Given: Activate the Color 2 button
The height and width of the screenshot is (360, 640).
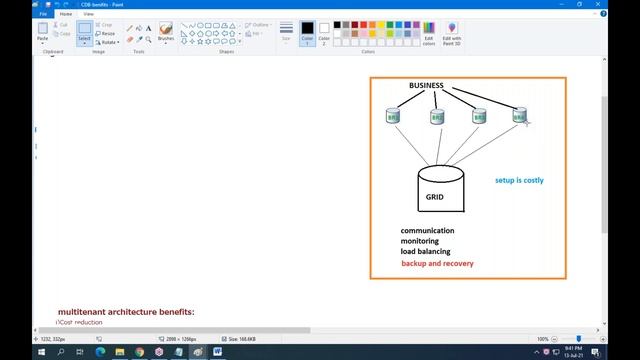Looking at the screenshot, I should click(x=324, y=33).
